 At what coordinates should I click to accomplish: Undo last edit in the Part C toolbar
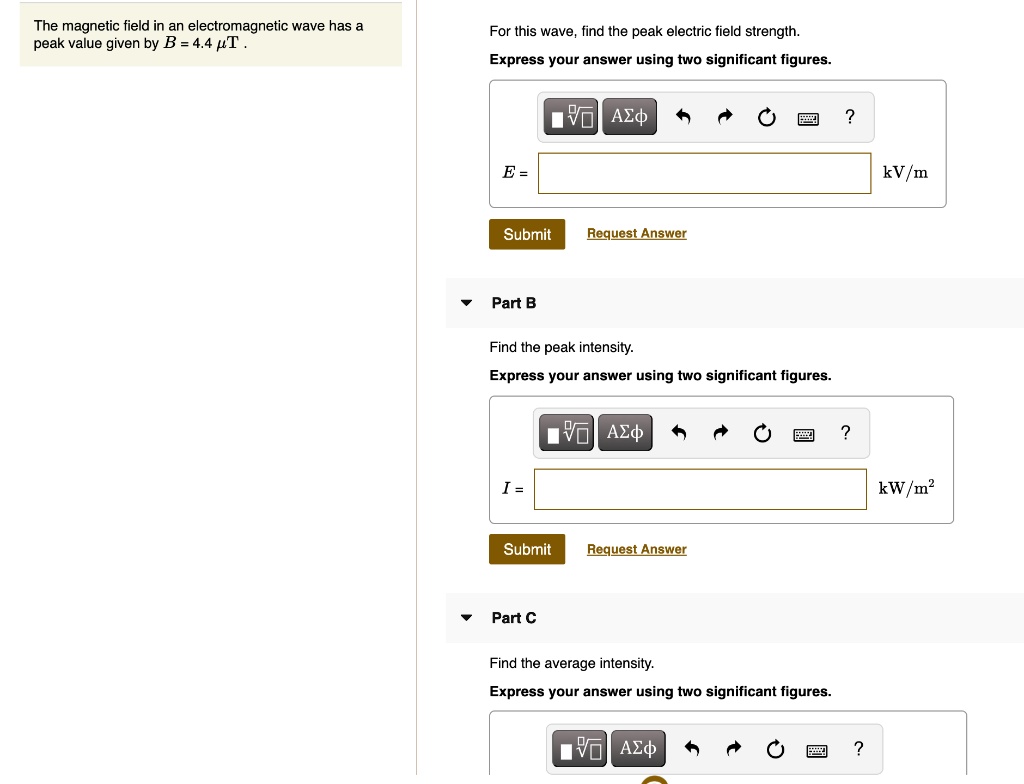[692, 749]
